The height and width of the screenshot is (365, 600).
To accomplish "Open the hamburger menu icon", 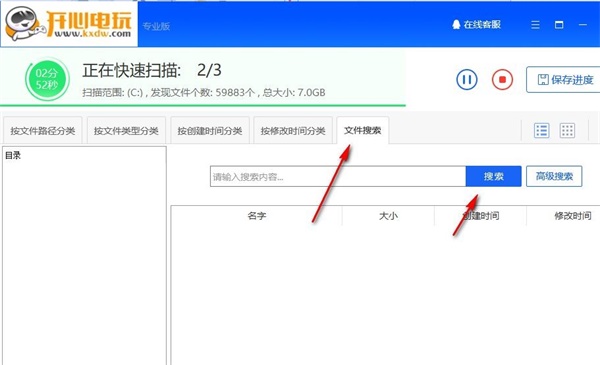I will pos(535,25).
